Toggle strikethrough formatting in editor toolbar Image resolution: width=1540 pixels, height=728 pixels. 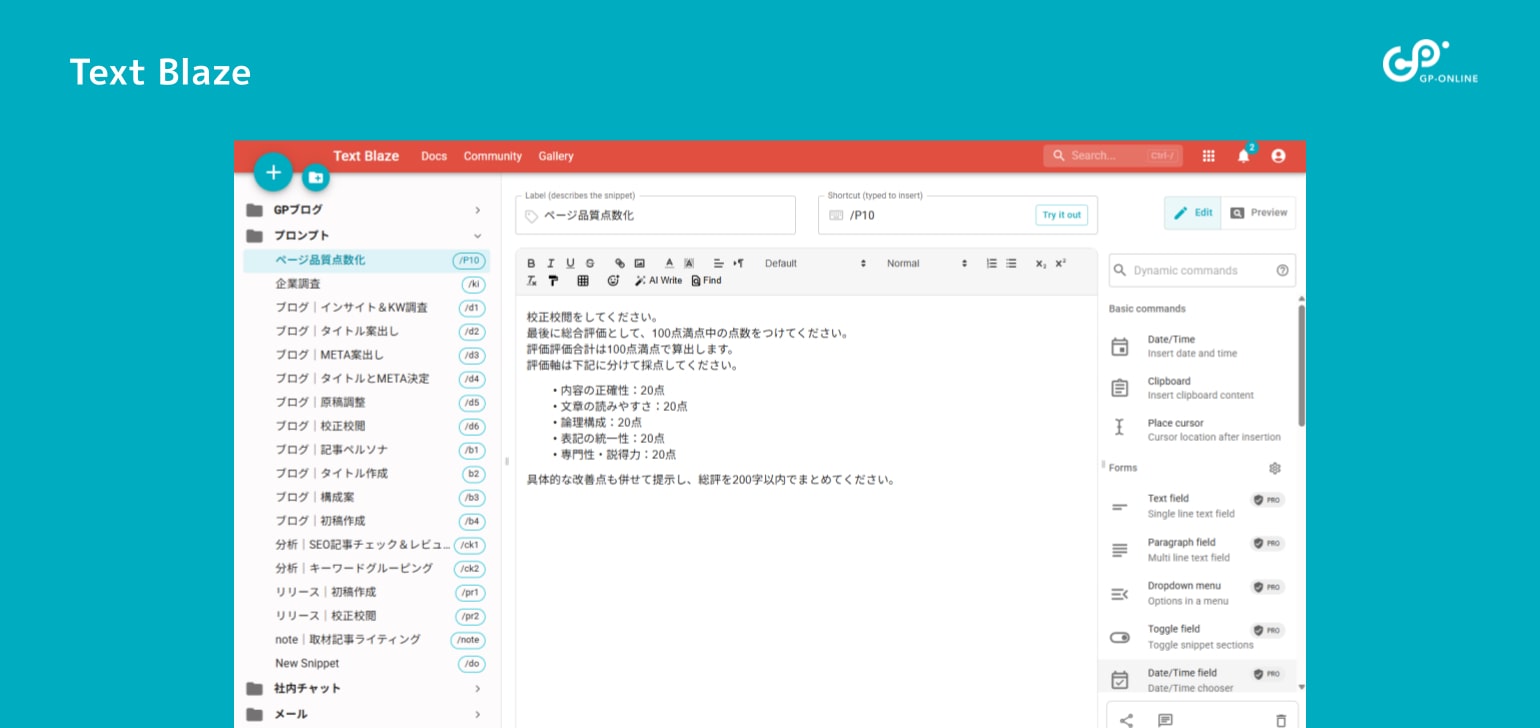click(590, 263)
